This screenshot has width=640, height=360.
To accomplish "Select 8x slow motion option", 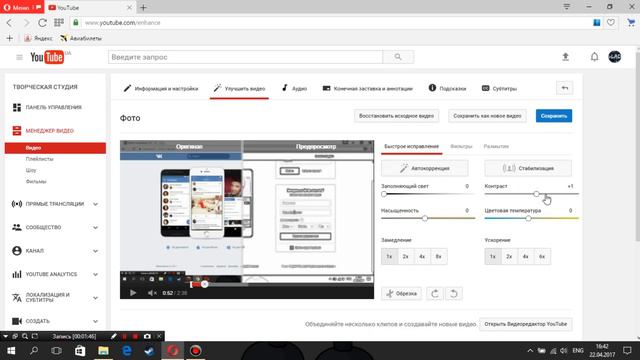I will [x=438, y=256].
